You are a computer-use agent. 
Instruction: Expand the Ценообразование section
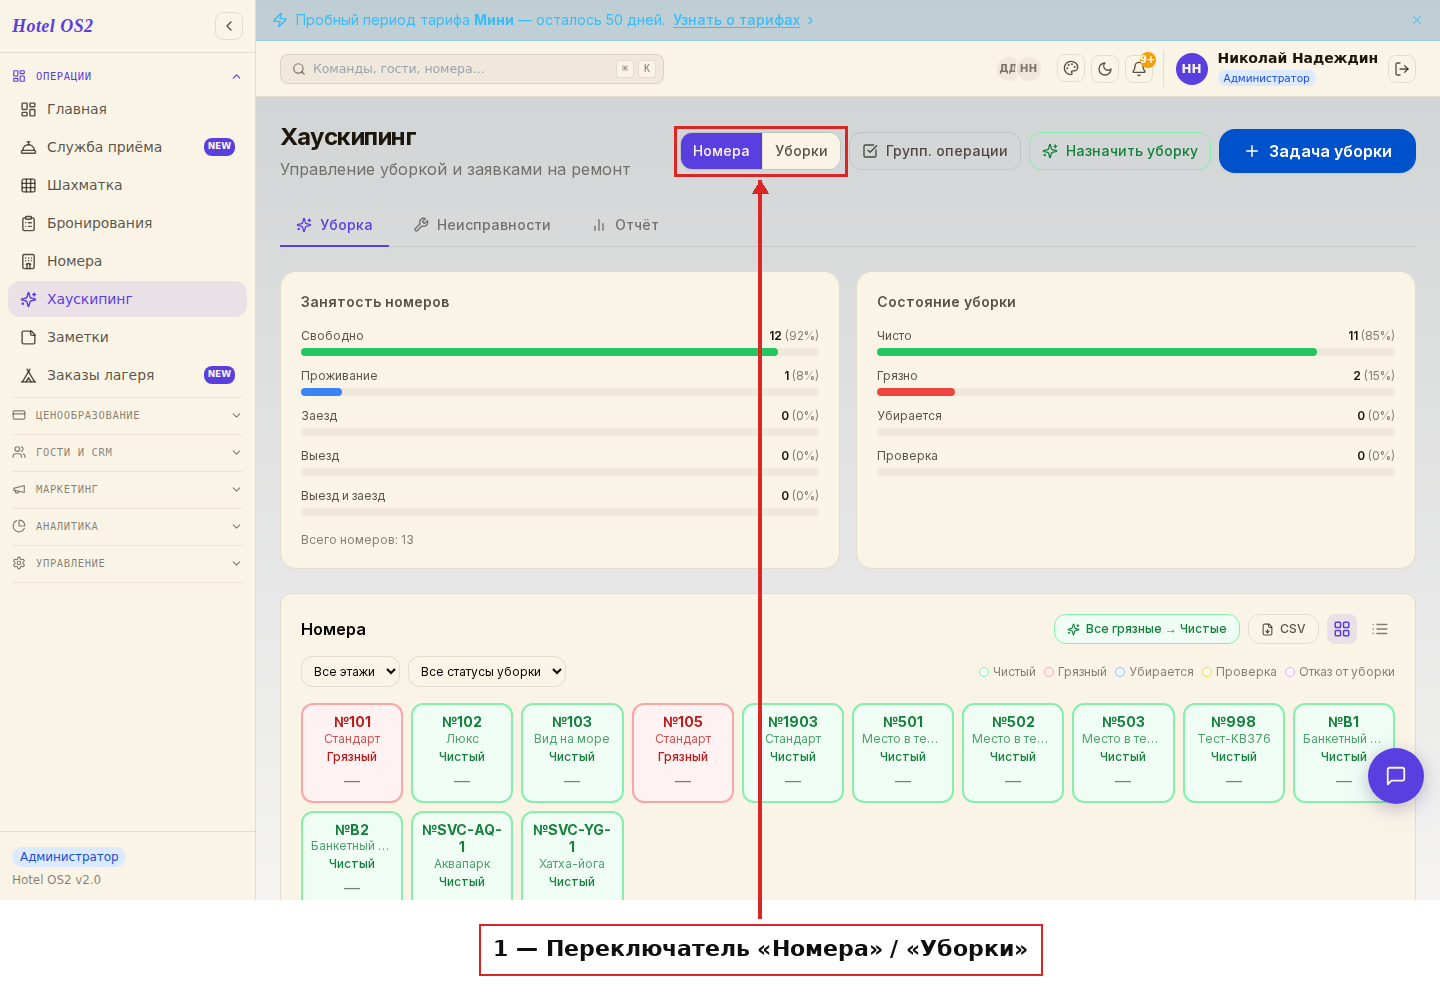tap(127, 415)
